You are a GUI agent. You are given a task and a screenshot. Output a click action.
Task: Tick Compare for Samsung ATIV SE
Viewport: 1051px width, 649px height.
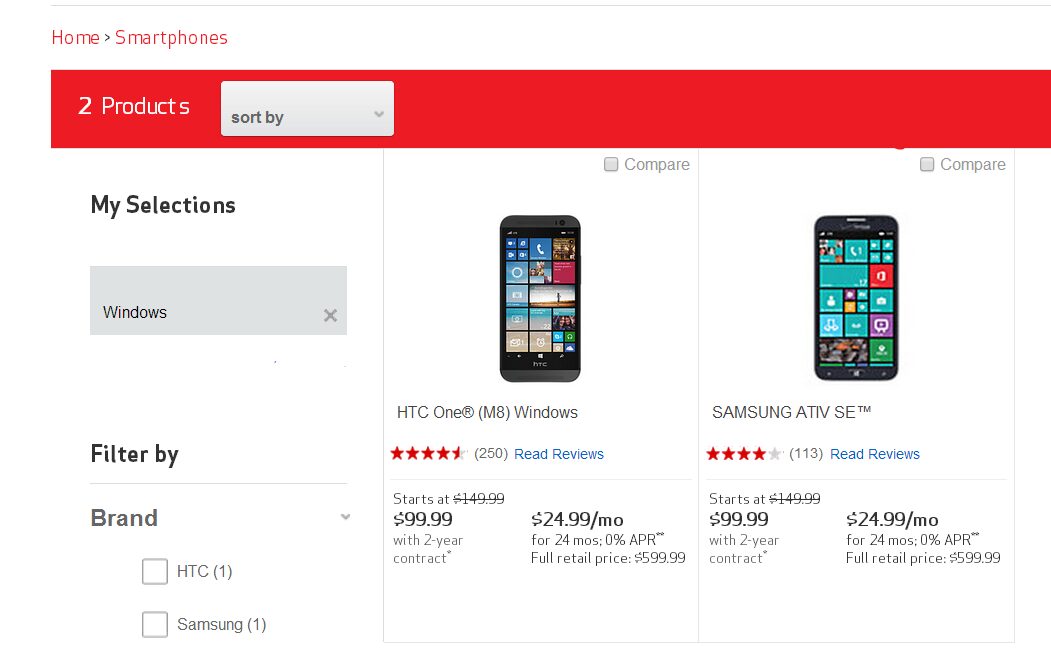(926, 164)
